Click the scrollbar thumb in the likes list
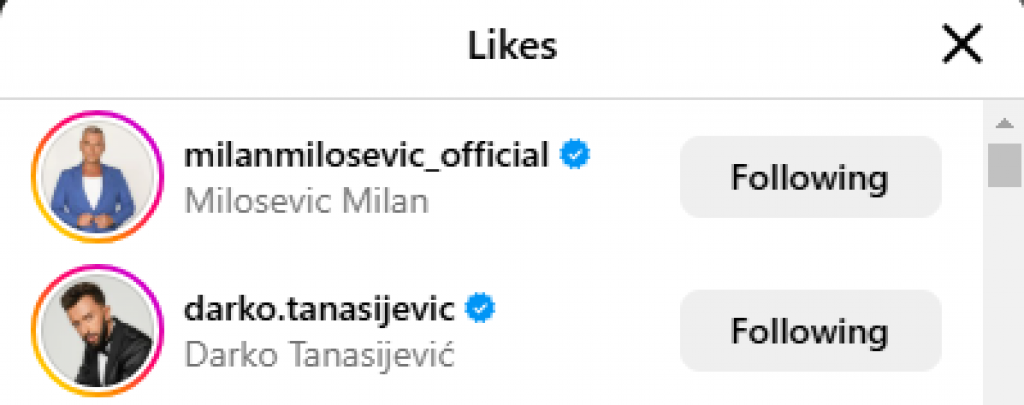This screenshot has width=1024, height=405. point(1003,165)
